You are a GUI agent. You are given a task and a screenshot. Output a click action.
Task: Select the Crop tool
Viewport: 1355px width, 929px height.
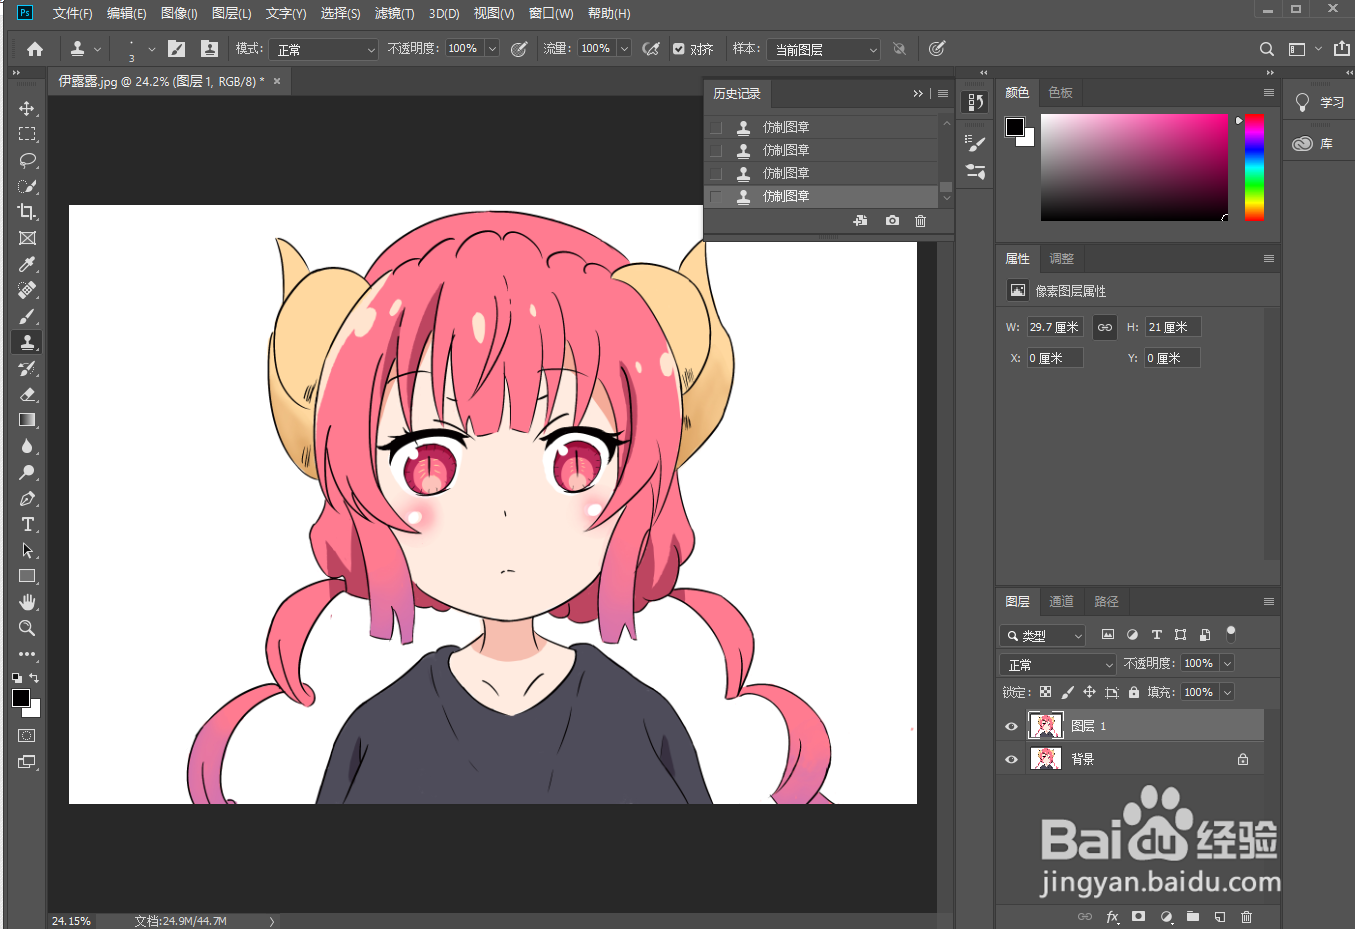click(27, 212)
